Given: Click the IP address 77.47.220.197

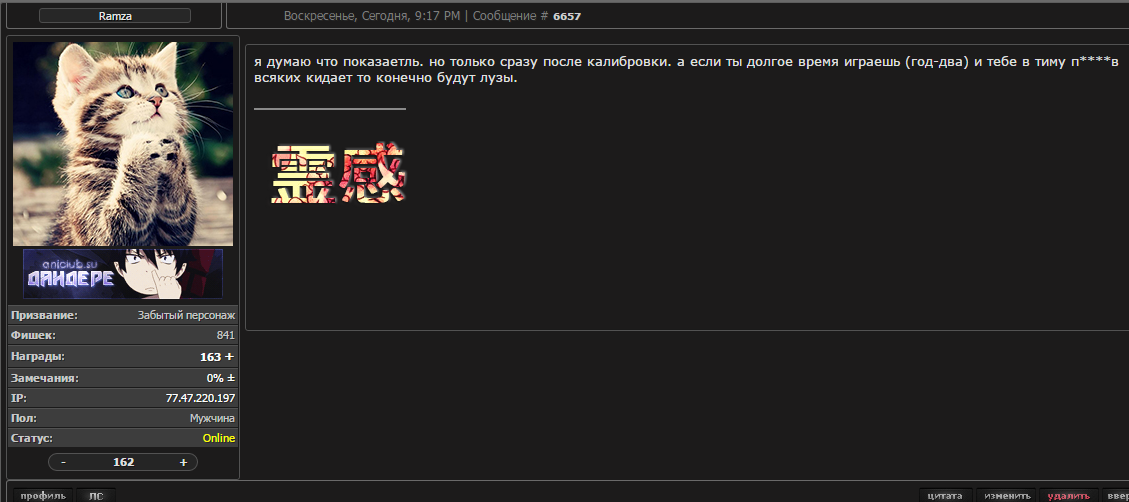Looking at the screenshot, I should coord(200,398).
